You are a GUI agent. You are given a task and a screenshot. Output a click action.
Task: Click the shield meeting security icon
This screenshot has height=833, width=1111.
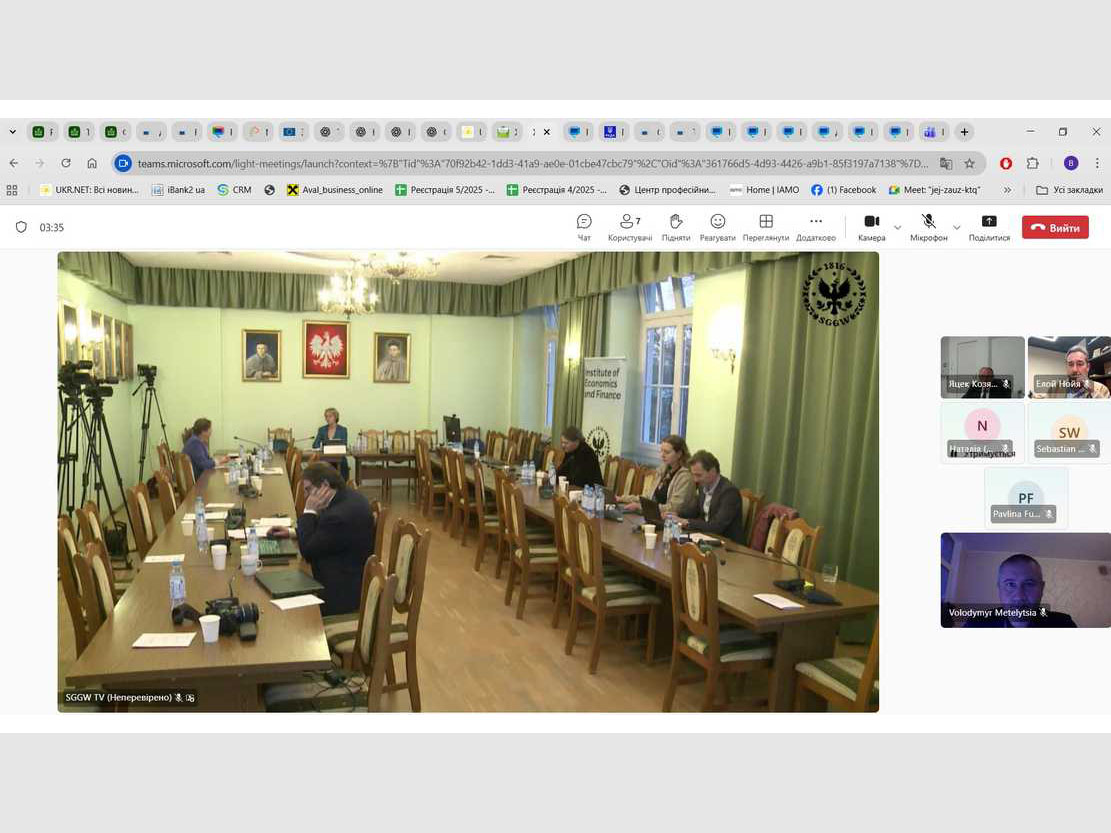tap(21, 227)
